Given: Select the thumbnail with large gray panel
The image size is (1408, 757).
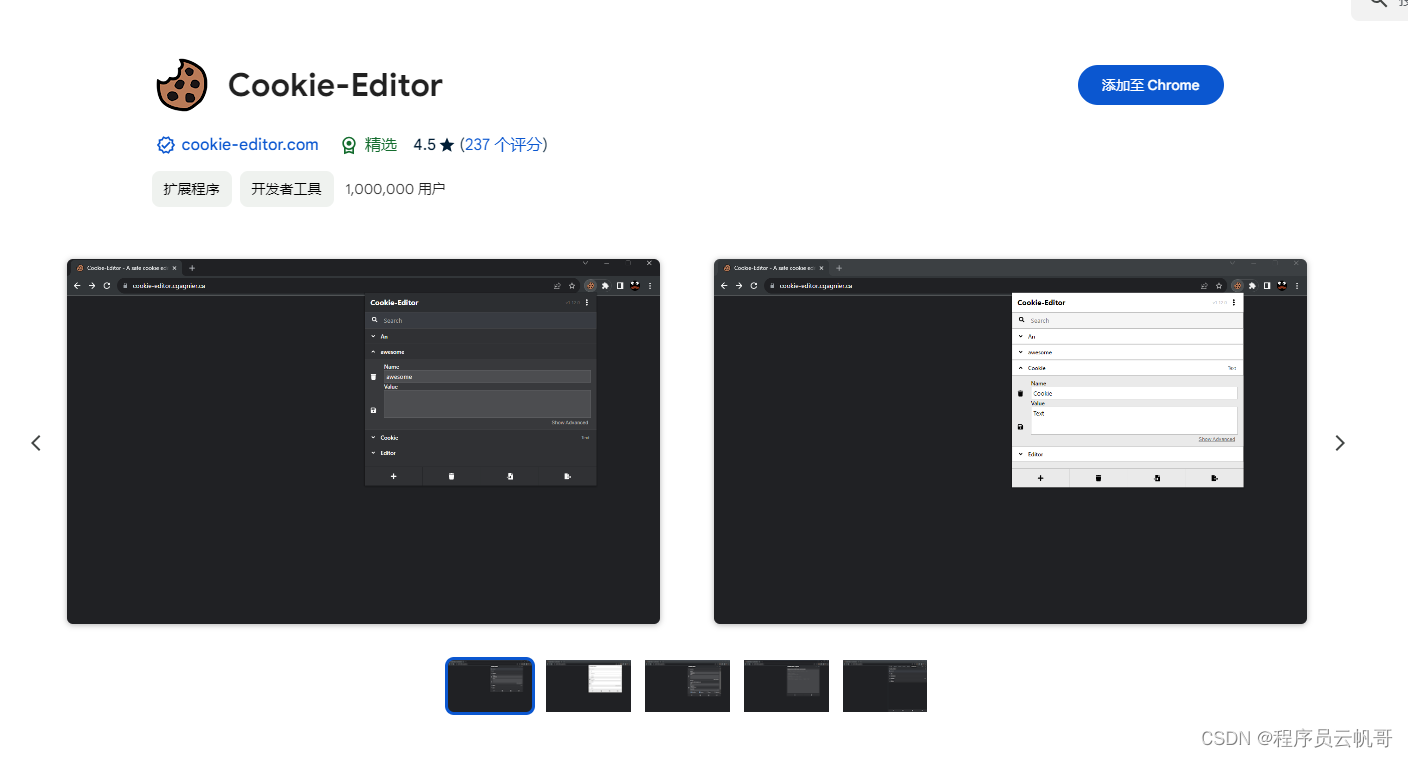Looking at the screenshot, I should point(786,686).
